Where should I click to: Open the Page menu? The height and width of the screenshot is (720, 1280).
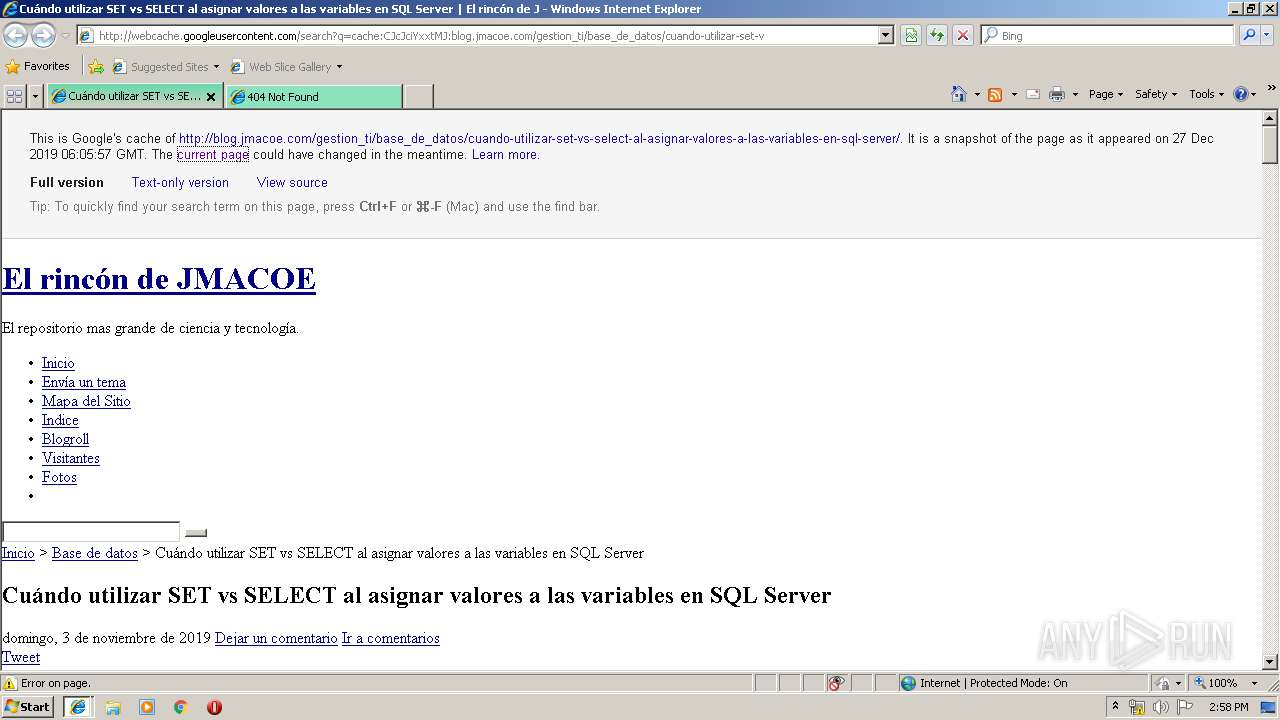[x=1106, y=94]
